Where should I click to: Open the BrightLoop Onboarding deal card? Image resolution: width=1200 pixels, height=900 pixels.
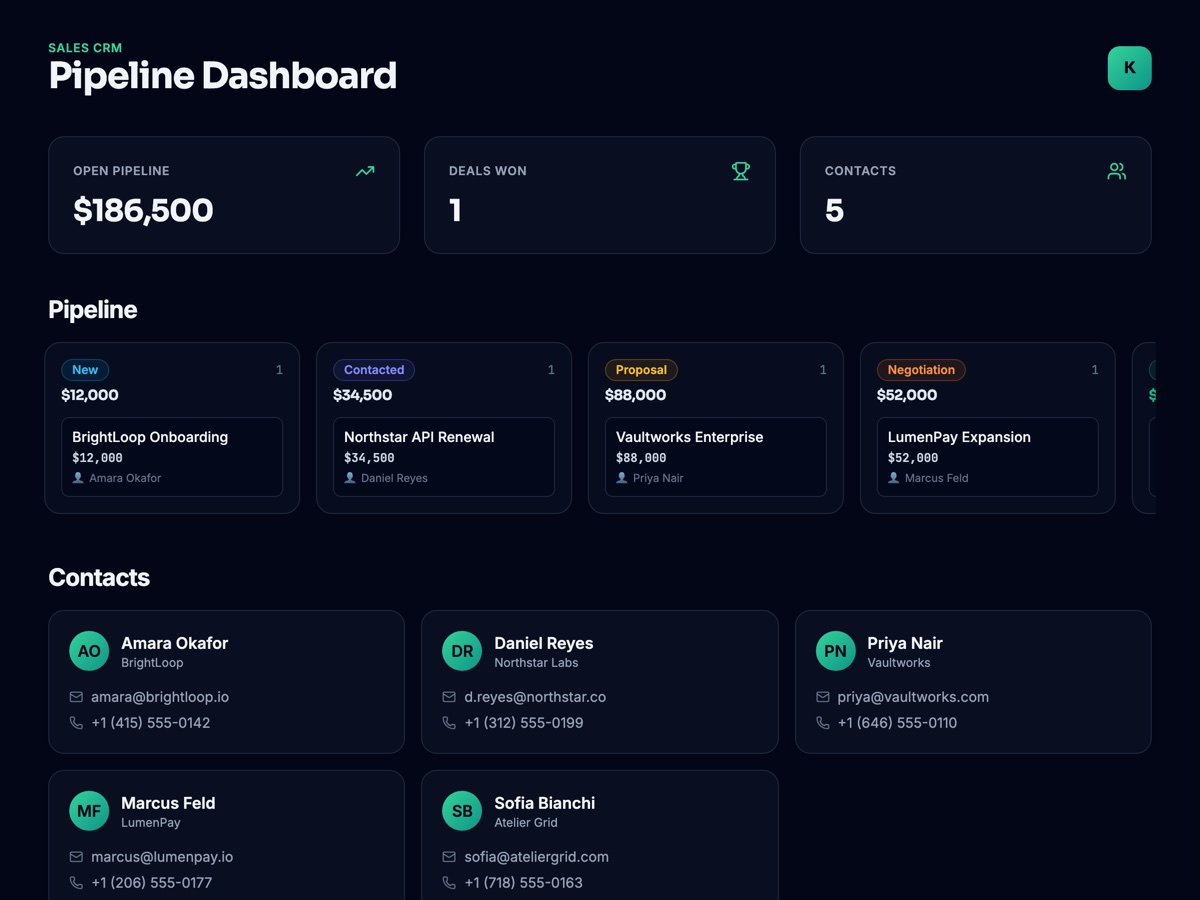coord(172,457)
